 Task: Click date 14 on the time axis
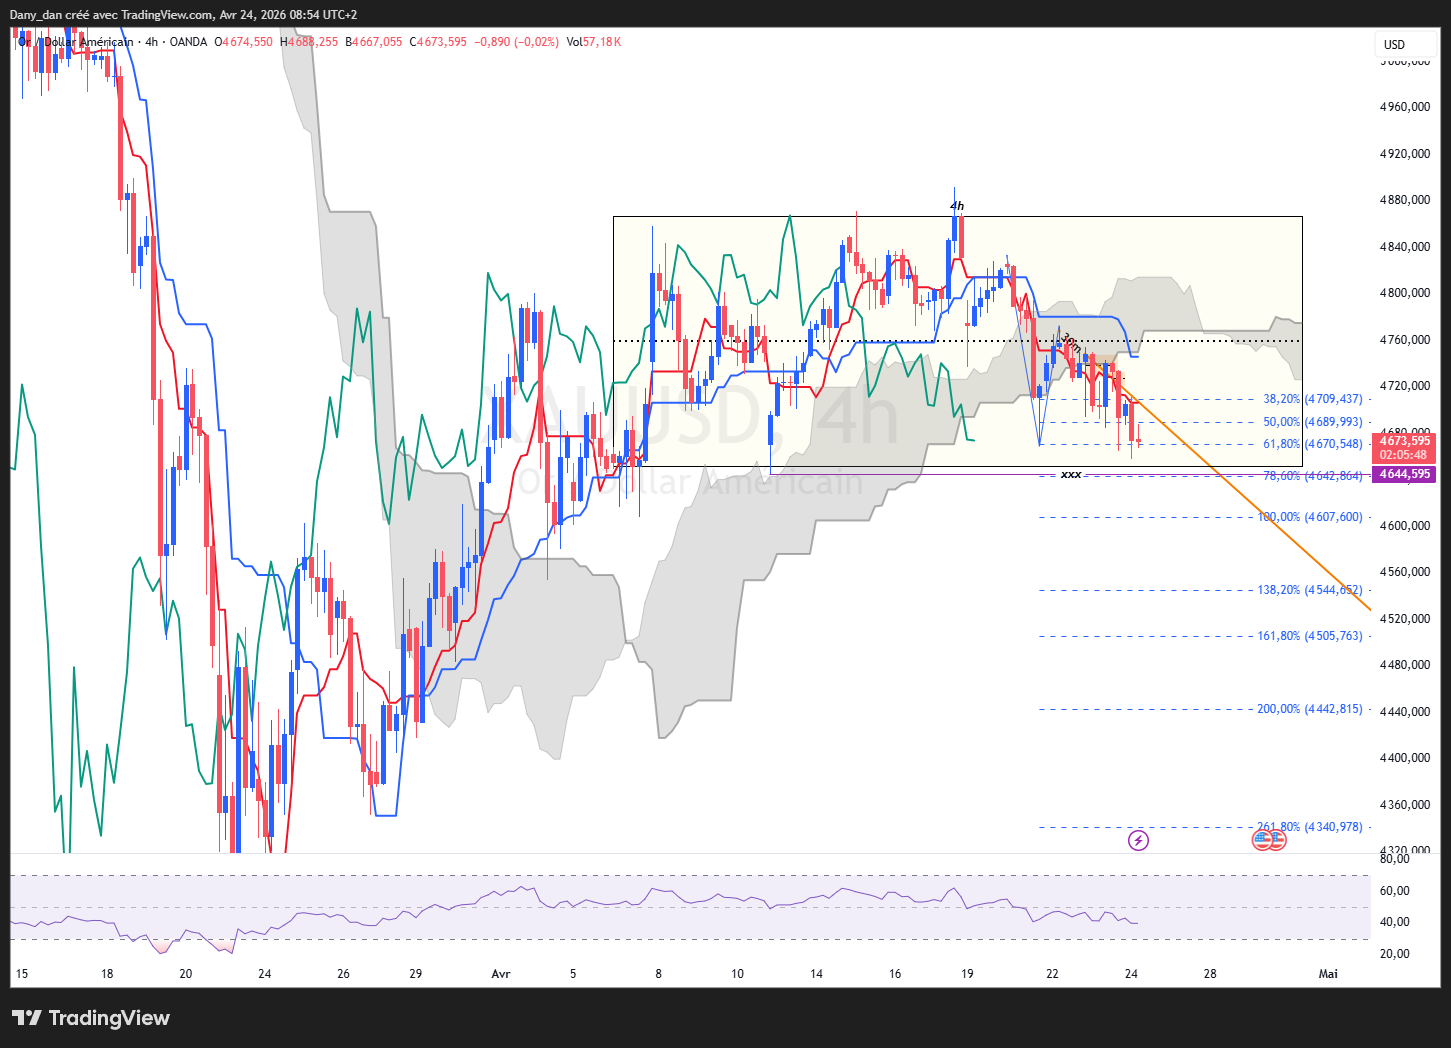pos(816,974)
